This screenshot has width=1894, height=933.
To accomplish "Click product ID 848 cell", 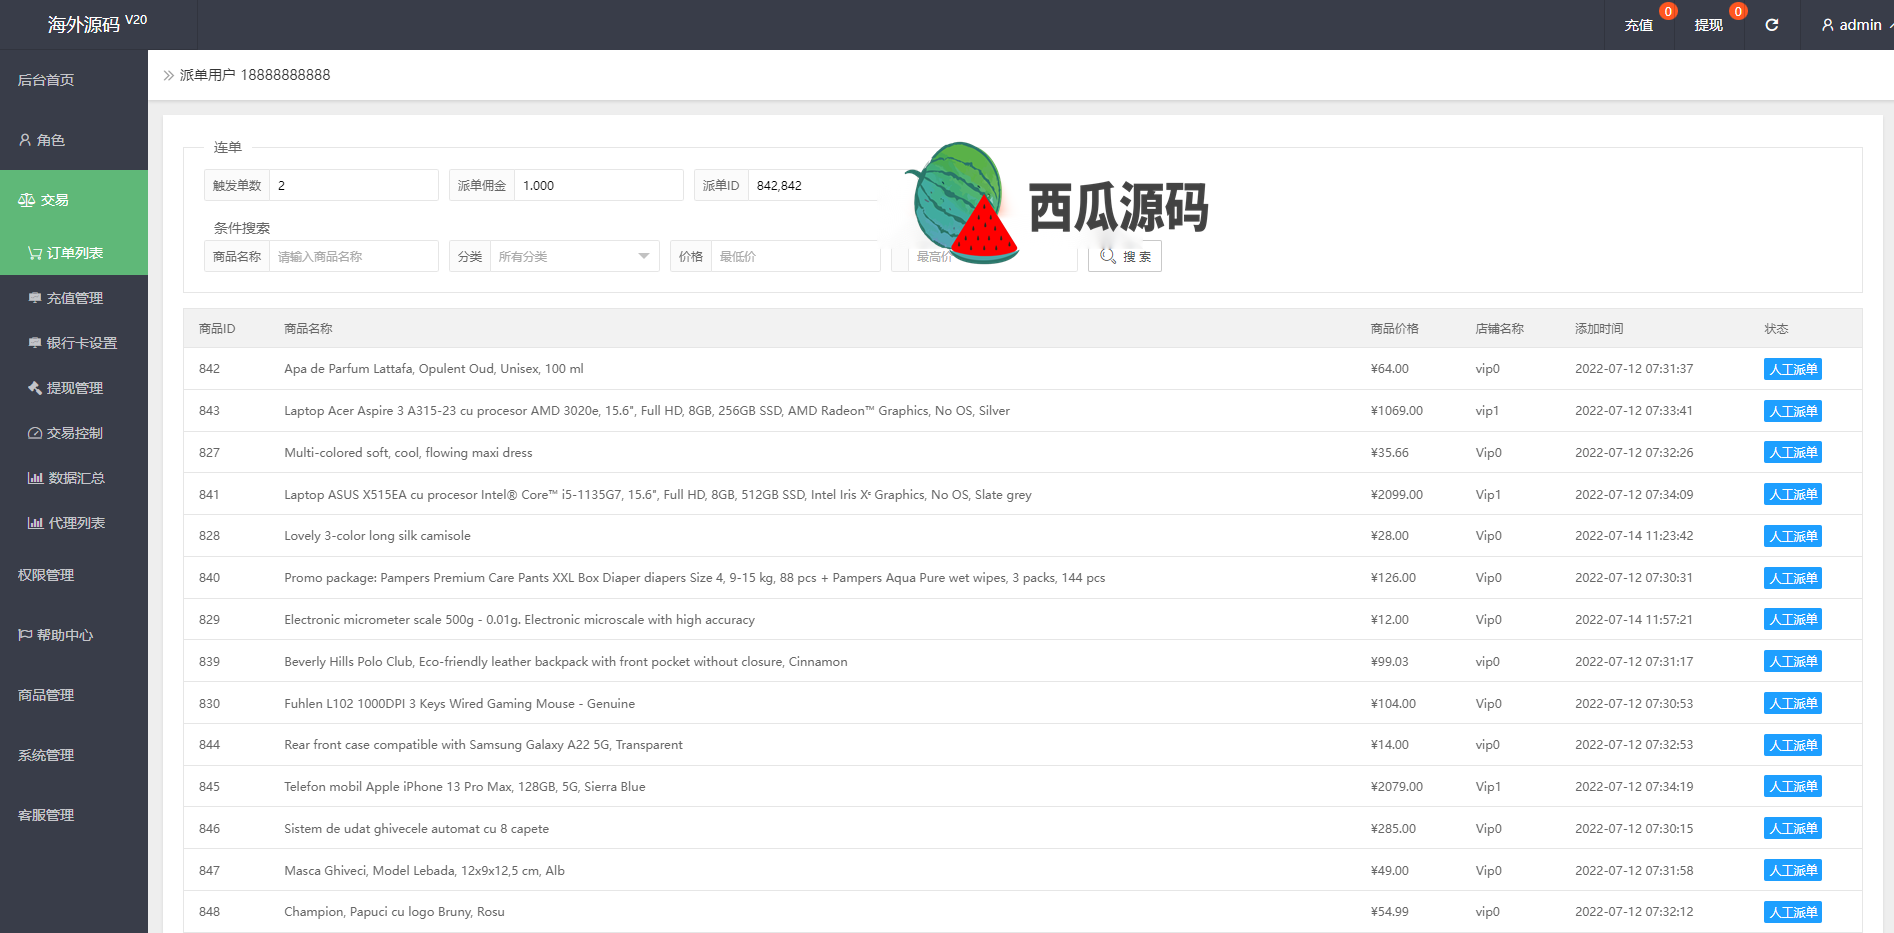I will click(209, 912).
